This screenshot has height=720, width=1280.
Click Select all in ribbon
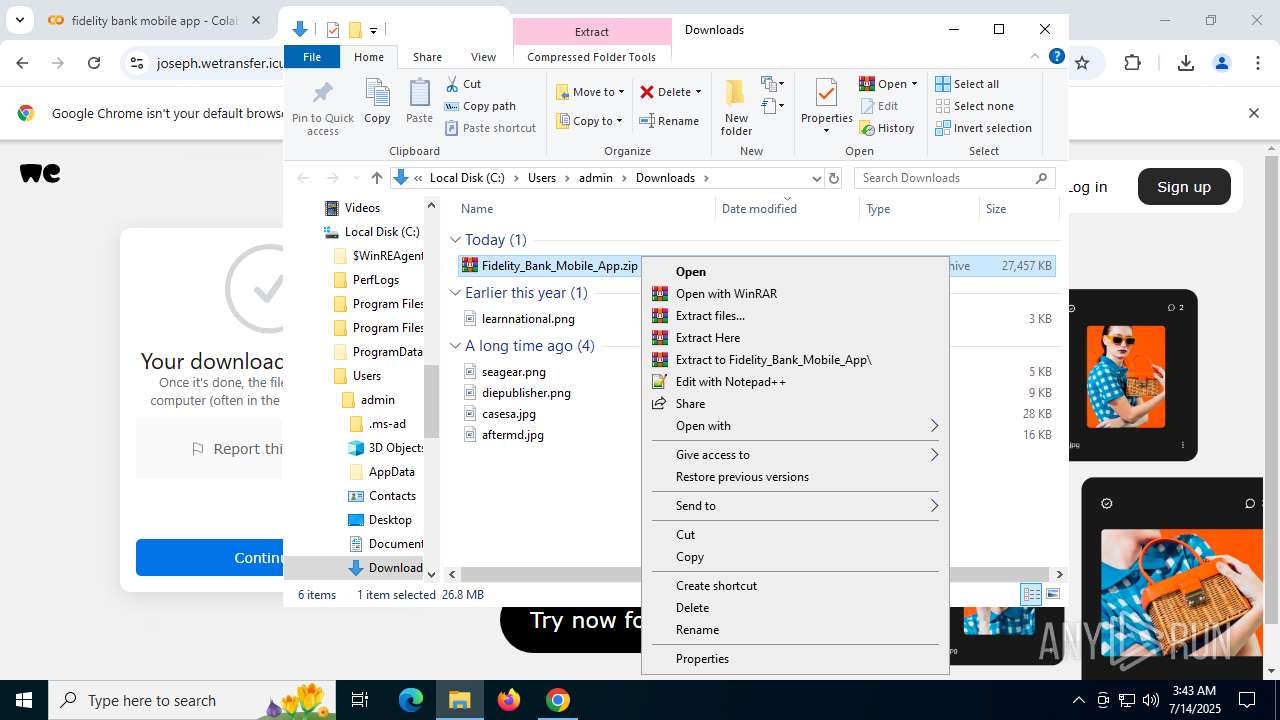click(x=968, y=84)
